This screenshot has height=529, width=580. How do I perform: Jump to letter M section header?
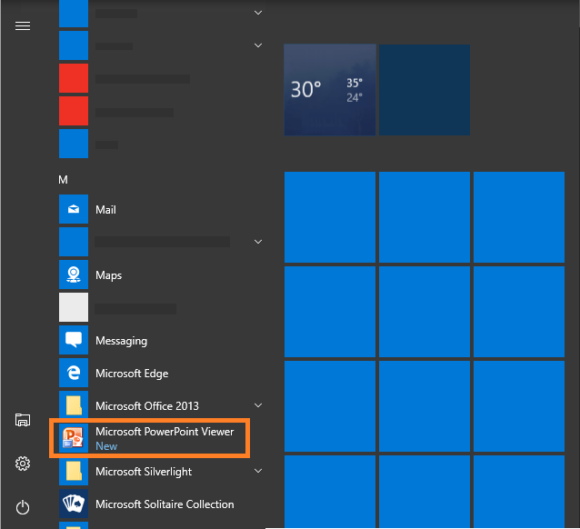(63, 180)
